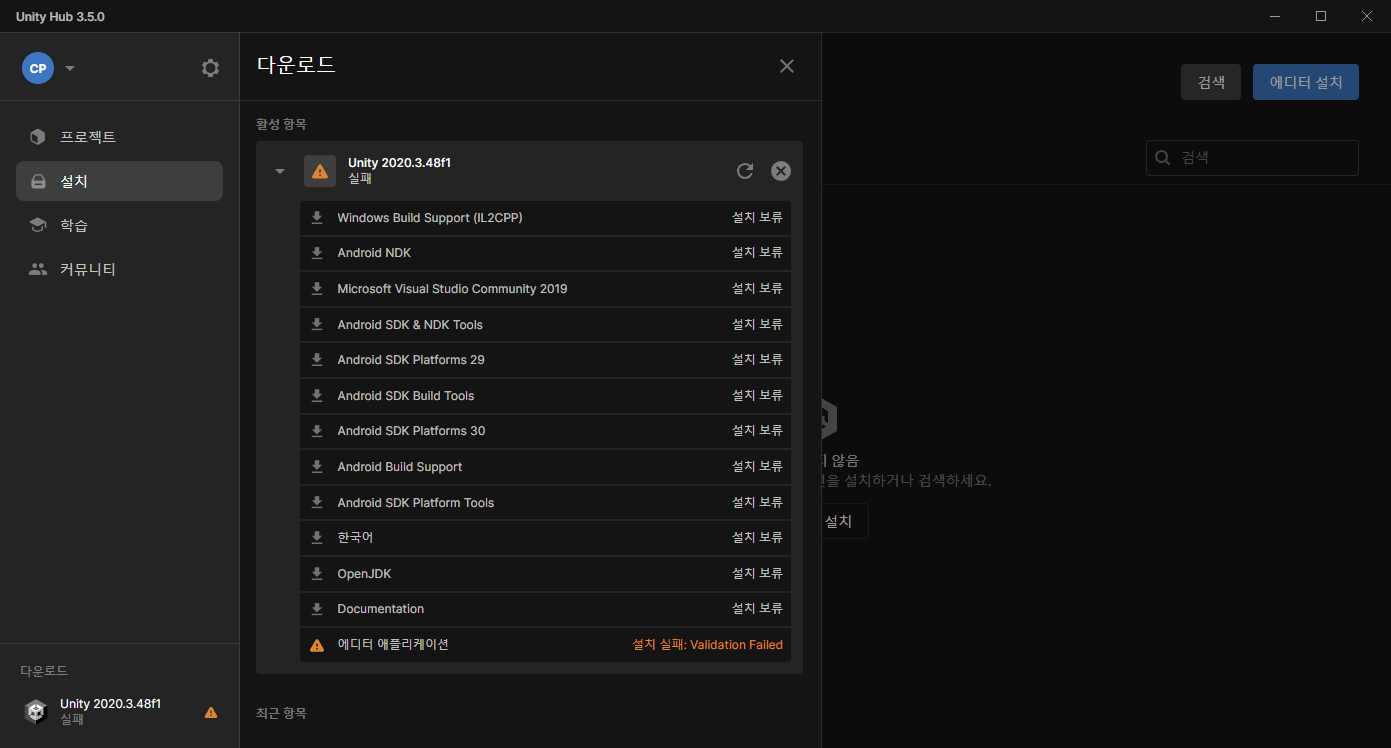Open Unity 2020.3.48f1 entry in sidebar downloads

(x=119, y=711)
